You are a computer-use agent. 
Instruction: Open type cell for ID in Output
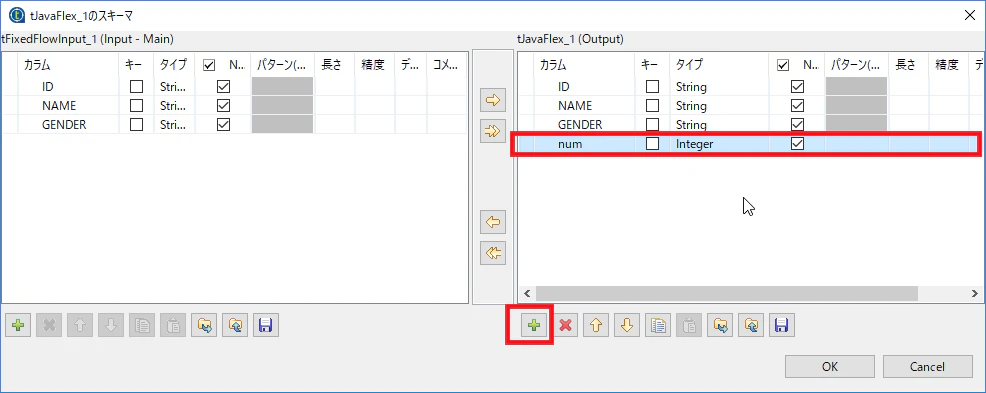(719, 86)
